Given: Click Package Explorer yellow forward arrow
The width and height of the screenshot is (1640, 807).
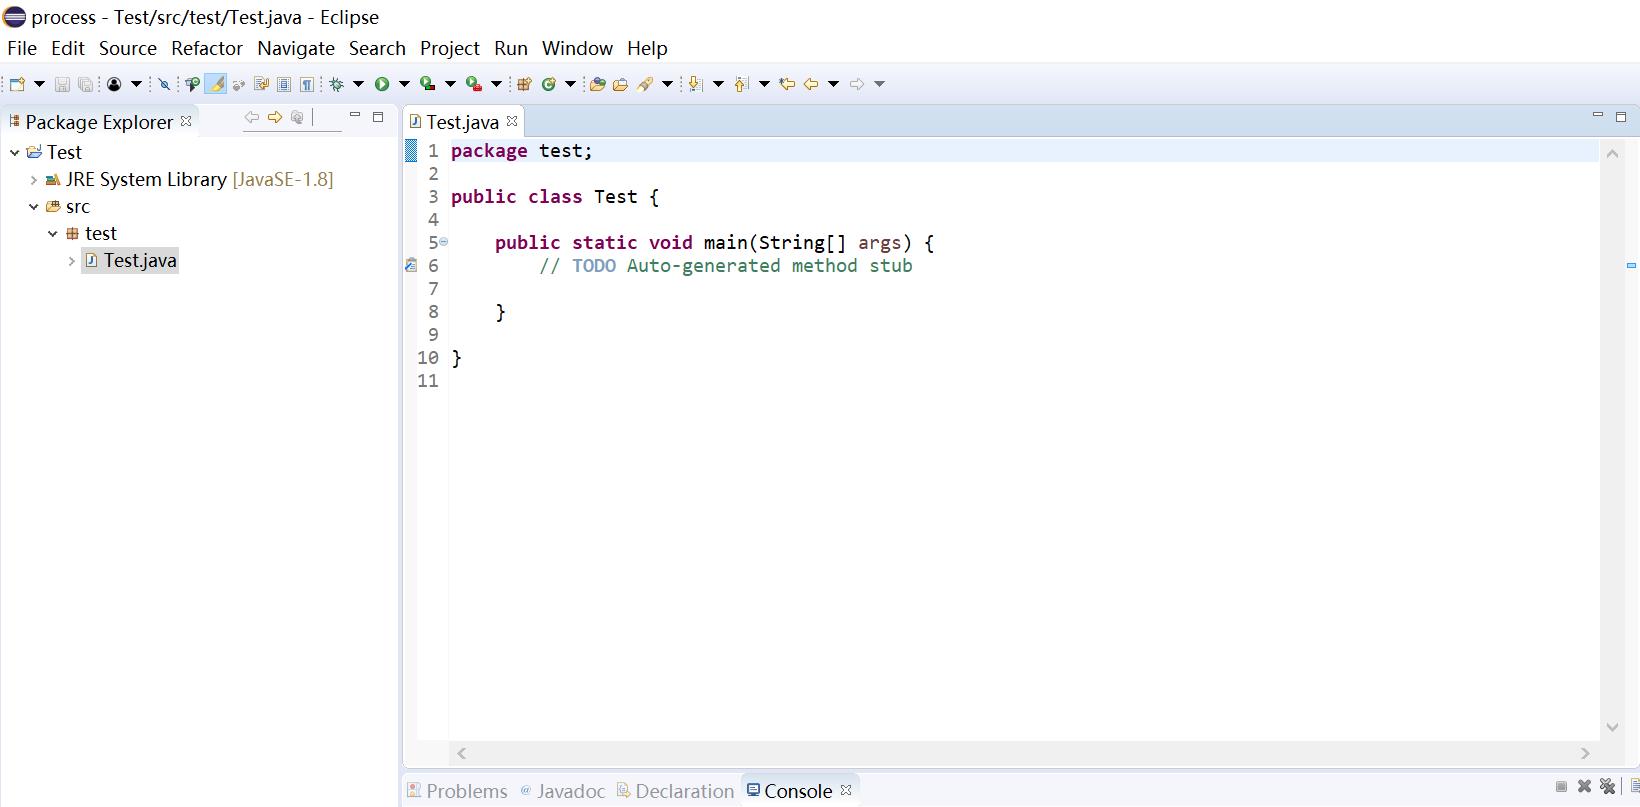Looking at the screenshot, I should pyautogui.click(x=275, y=117).
